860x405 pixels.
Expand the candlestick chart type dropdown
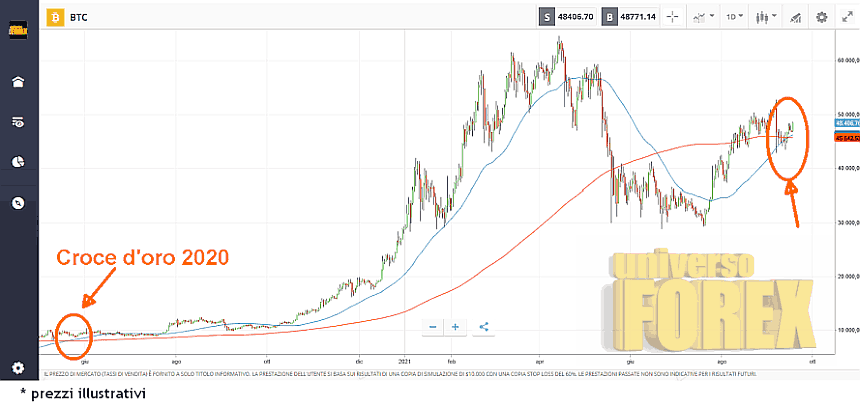point(766,17)
